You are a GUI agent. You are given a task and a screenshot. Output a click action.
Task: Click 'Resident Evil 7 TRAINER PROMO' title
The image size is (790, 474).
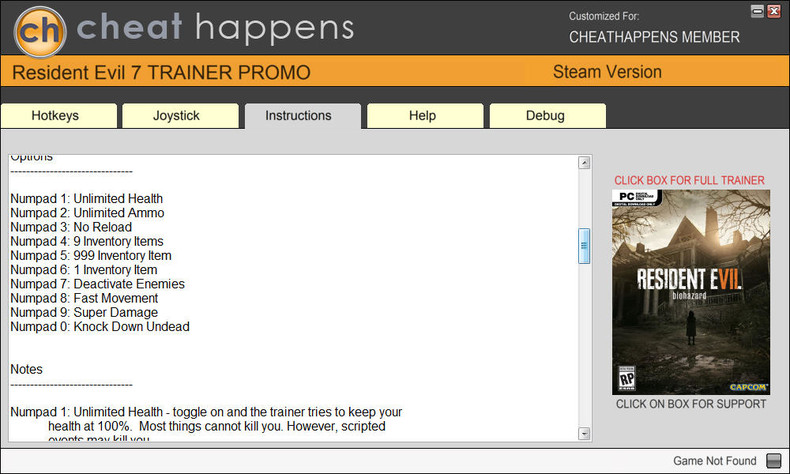161,73
